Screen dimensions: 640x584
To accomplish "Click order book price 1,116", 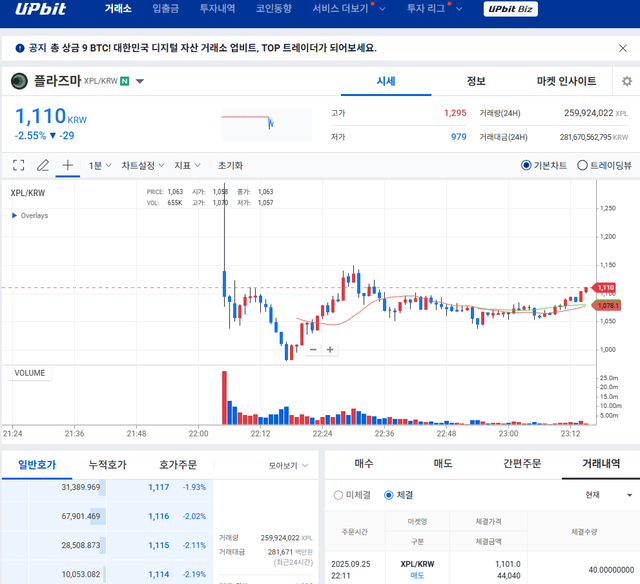I will (x=159, y=516).
